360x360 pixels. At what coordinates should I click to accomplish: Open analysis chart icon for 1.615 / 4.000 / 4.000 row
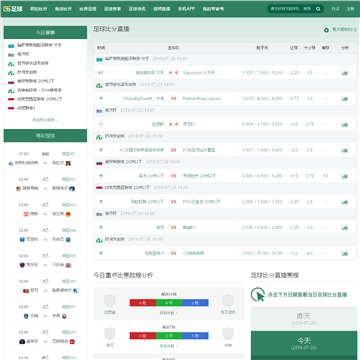345,99
